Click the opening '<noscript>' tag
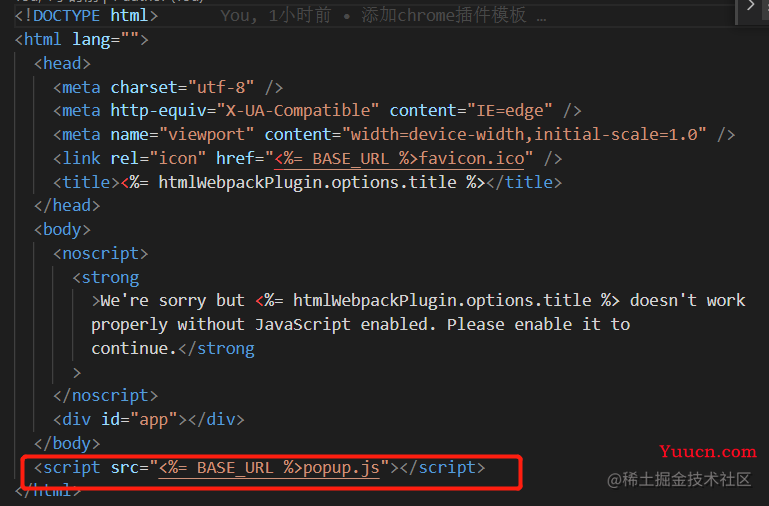This screenshot has height=506, width=769. (101, 253)
